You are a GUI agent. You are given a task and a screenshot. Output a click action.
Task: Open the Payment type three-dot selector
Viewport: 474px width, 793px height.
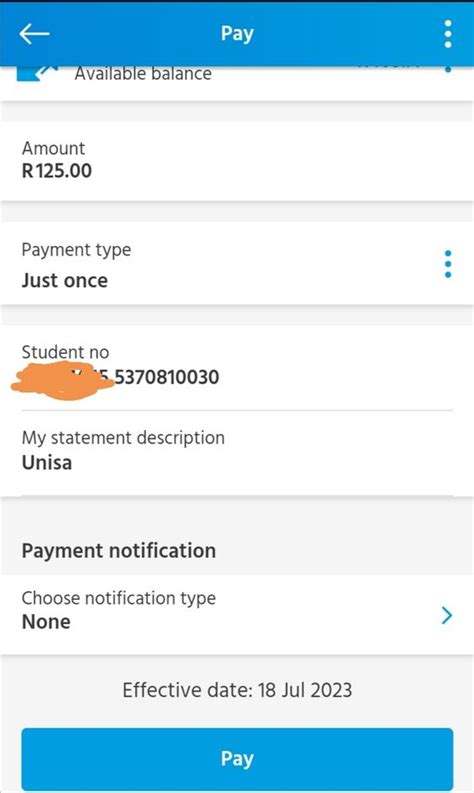(x=448, y=264)
